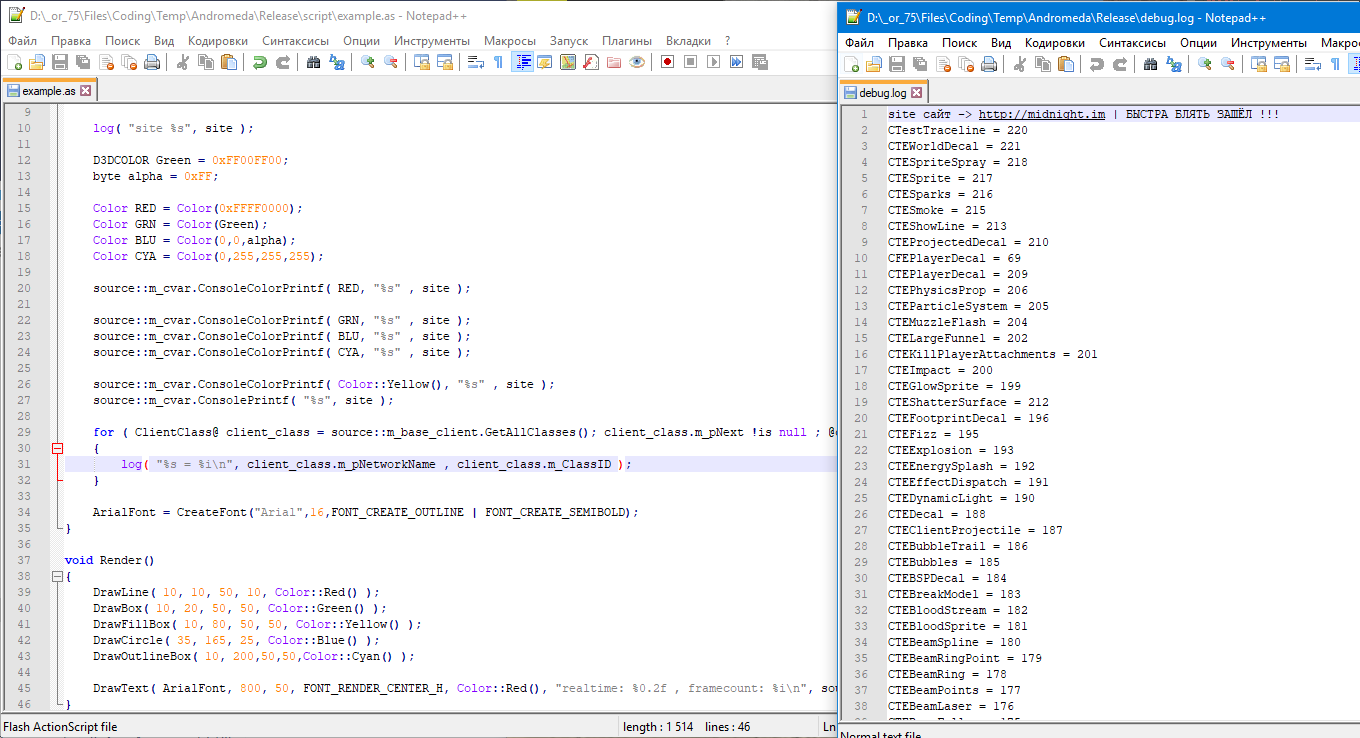Screen dimensions: 1360x738
Task: Open Вкладки menu in example.as window
Action: coord(688,41)
